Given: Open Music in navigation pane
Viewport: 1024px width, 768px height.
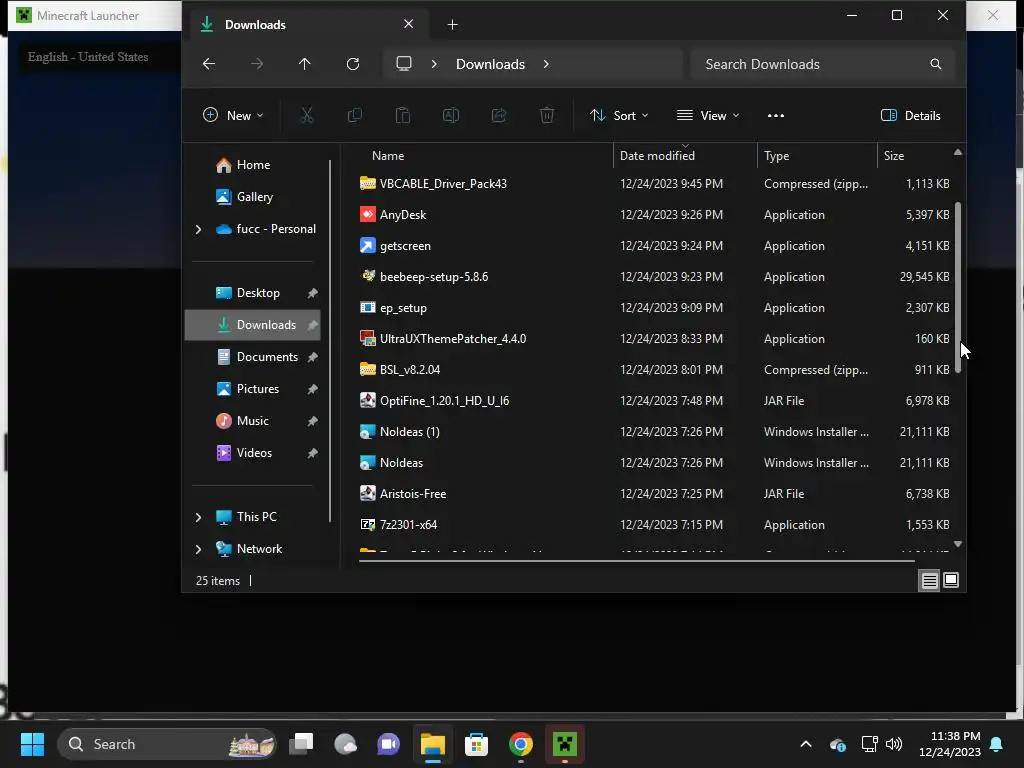Looking at the screenshot, I should click(x=252, y=421).
